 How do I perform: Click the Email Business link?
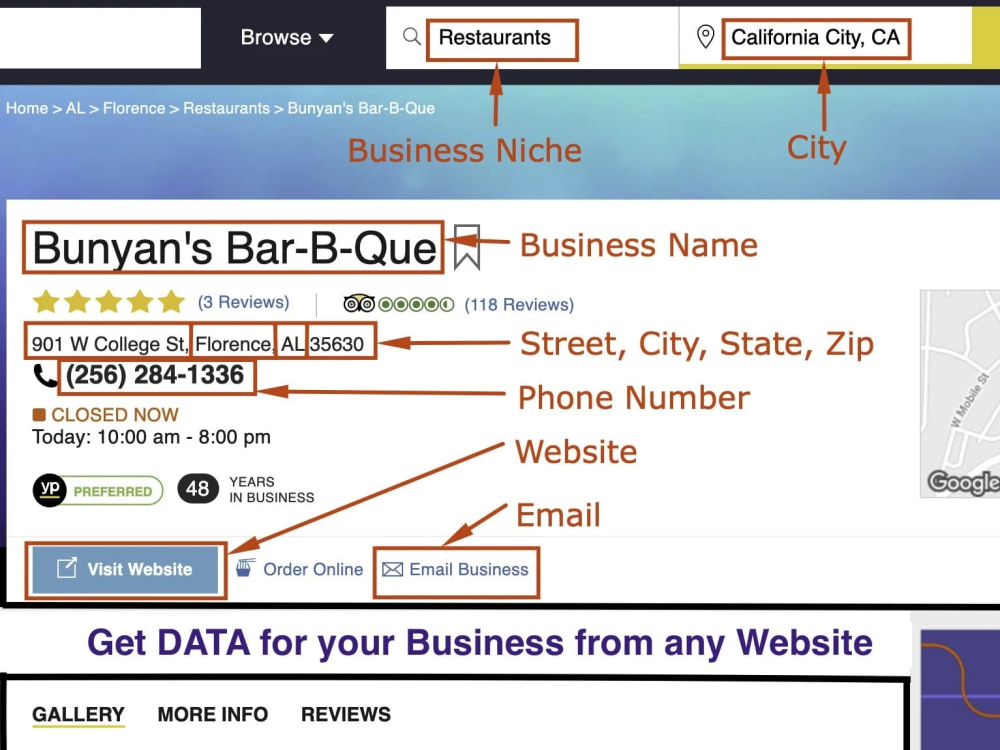point(469,569)
